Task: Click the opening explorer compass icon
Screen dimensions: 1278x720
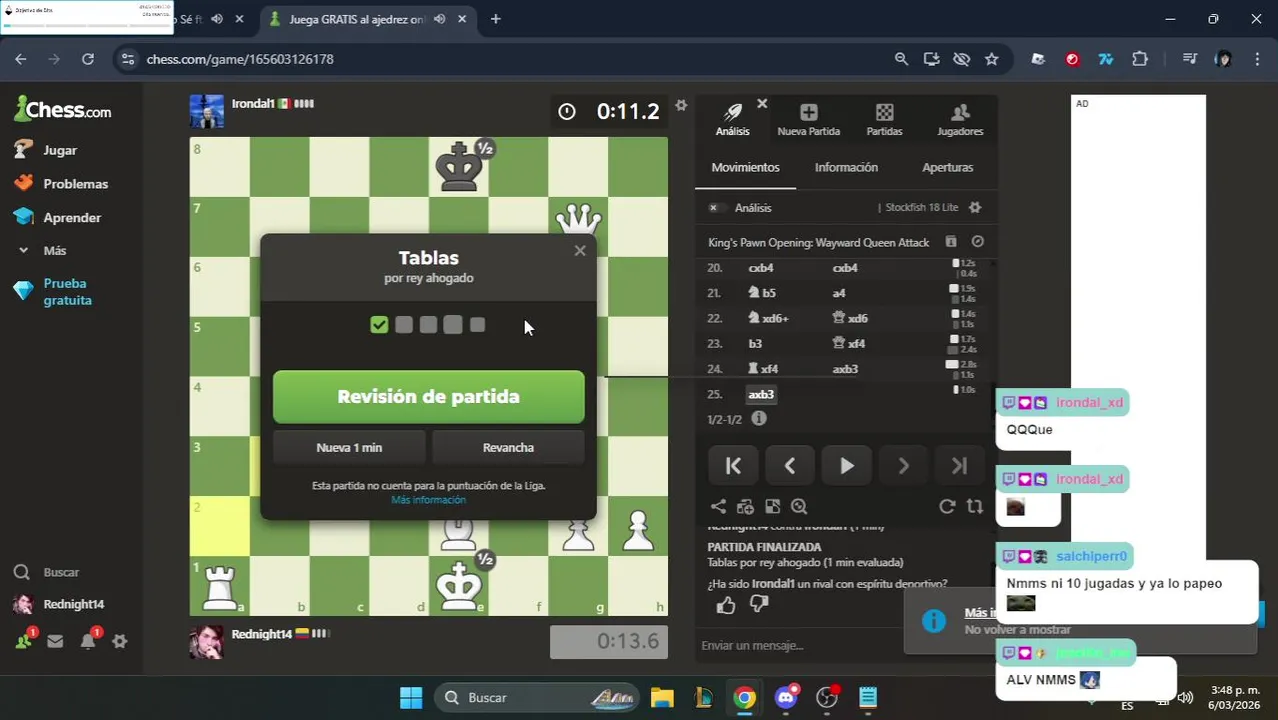Action: click(977, 242)
